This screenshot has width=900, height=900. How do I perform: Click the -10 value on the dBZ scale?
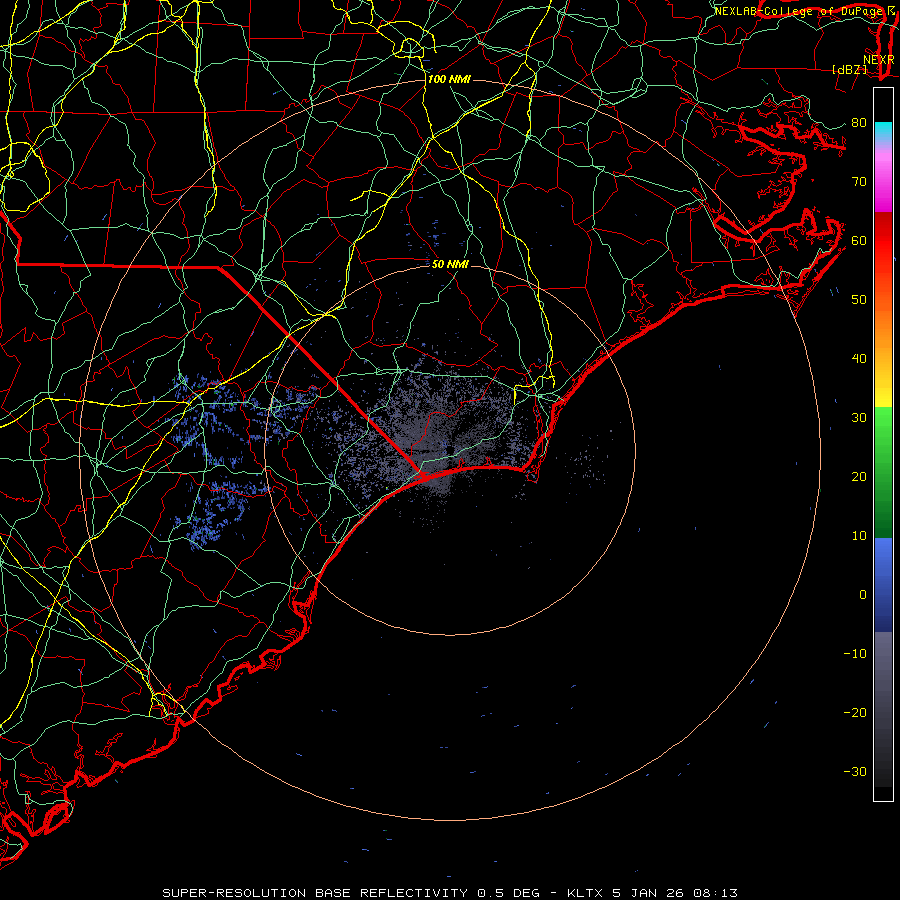pyautogui.click(x=855, y=654)
